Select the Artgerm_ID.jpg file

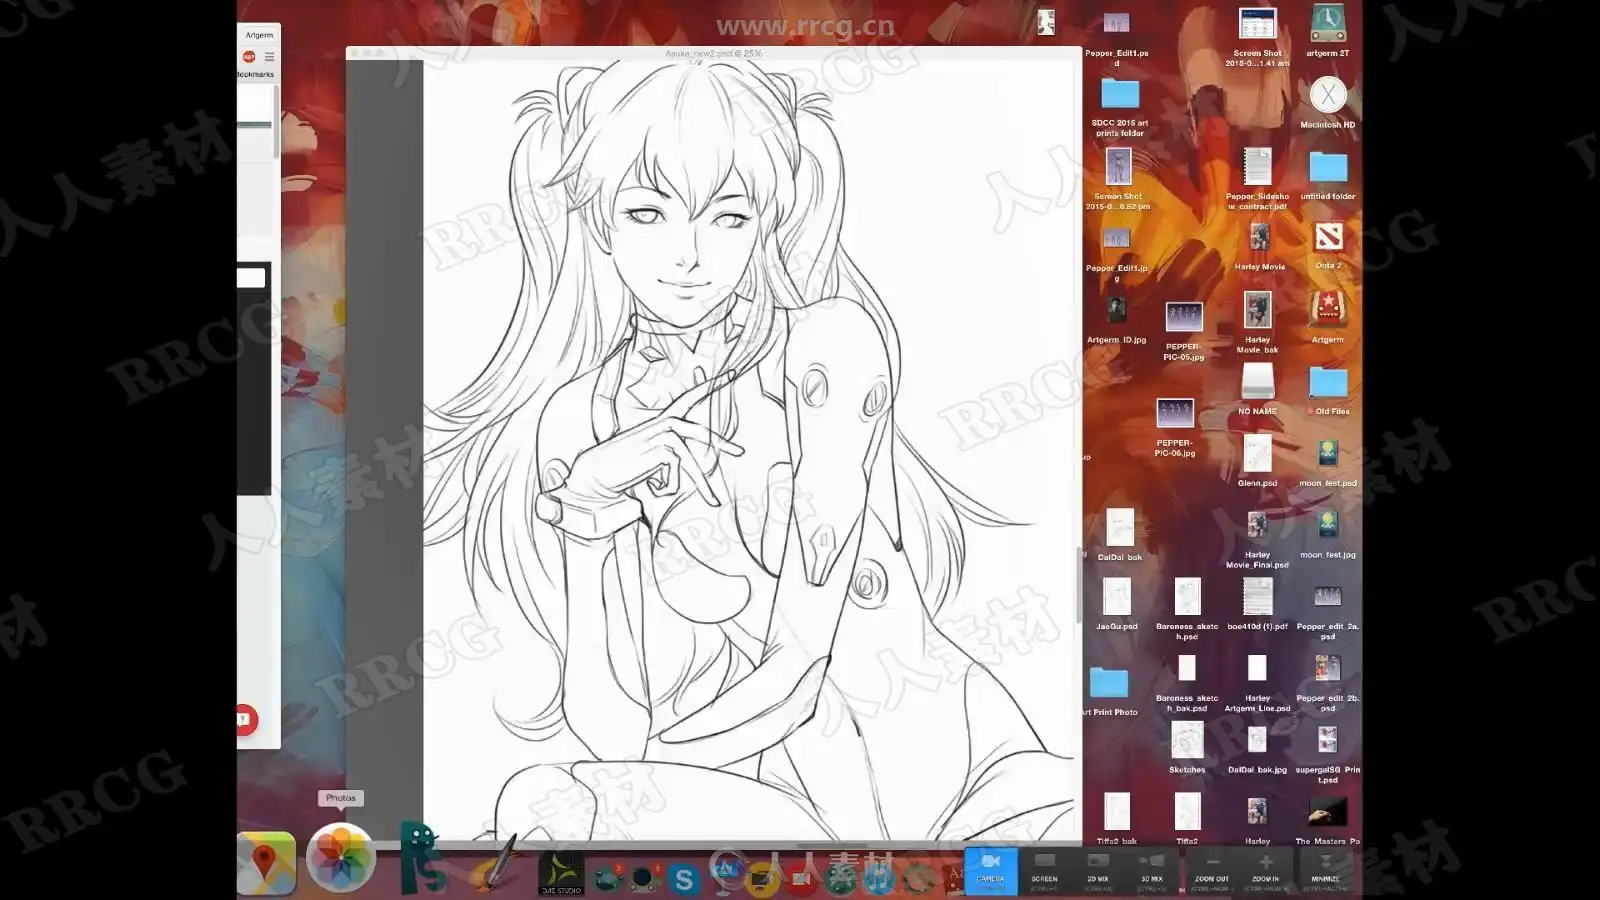pyautogui.click(x=1117, y=310)
